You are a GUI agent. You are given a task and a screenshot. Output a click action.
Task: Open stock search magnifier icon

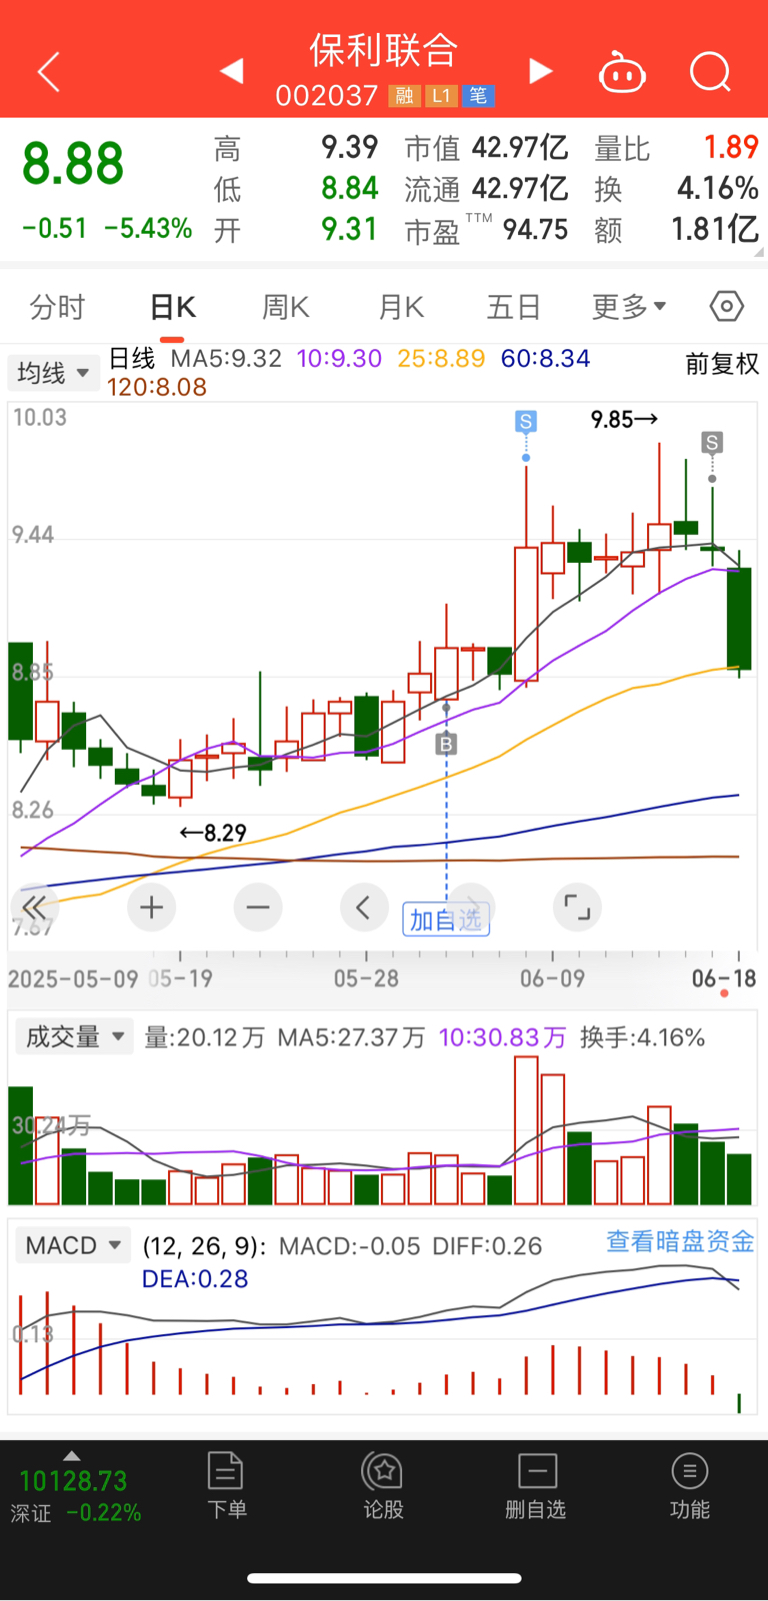[710, 72]
